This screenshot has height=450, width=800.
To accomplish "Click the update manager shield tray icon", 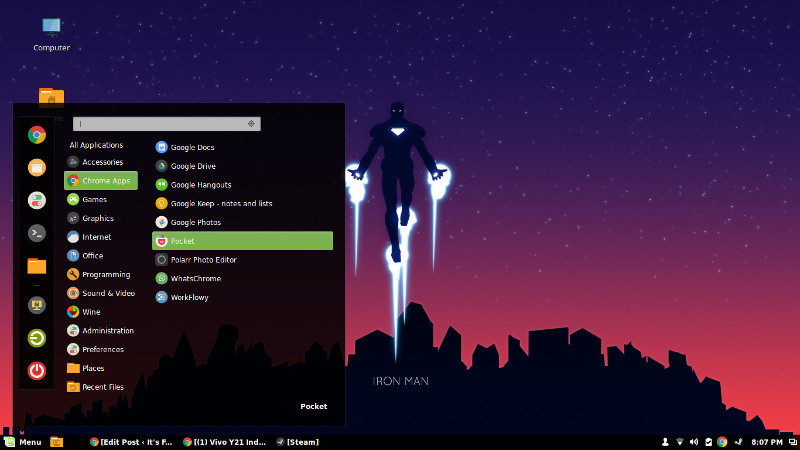I will [708, 442].
